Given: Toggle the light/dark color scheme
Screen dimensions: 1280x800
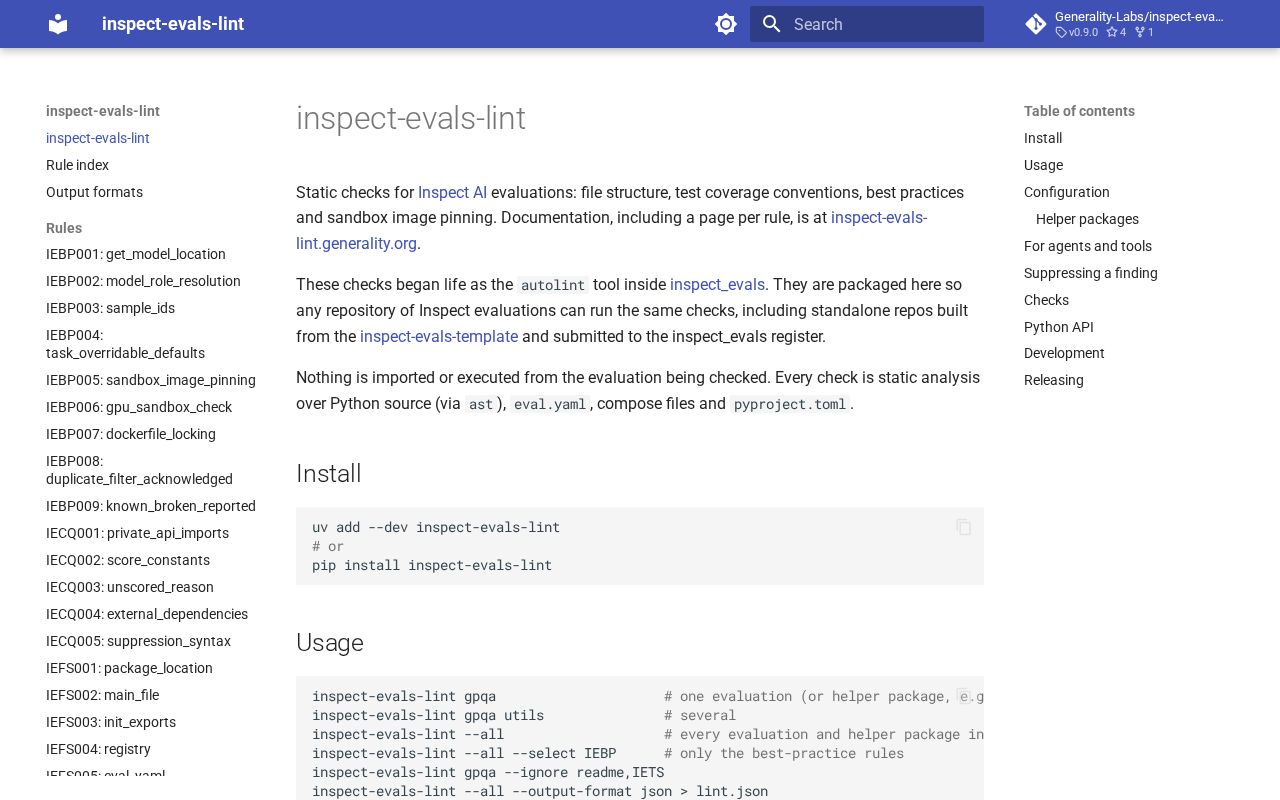Looking at the screenshot, I should pos(726,24).
